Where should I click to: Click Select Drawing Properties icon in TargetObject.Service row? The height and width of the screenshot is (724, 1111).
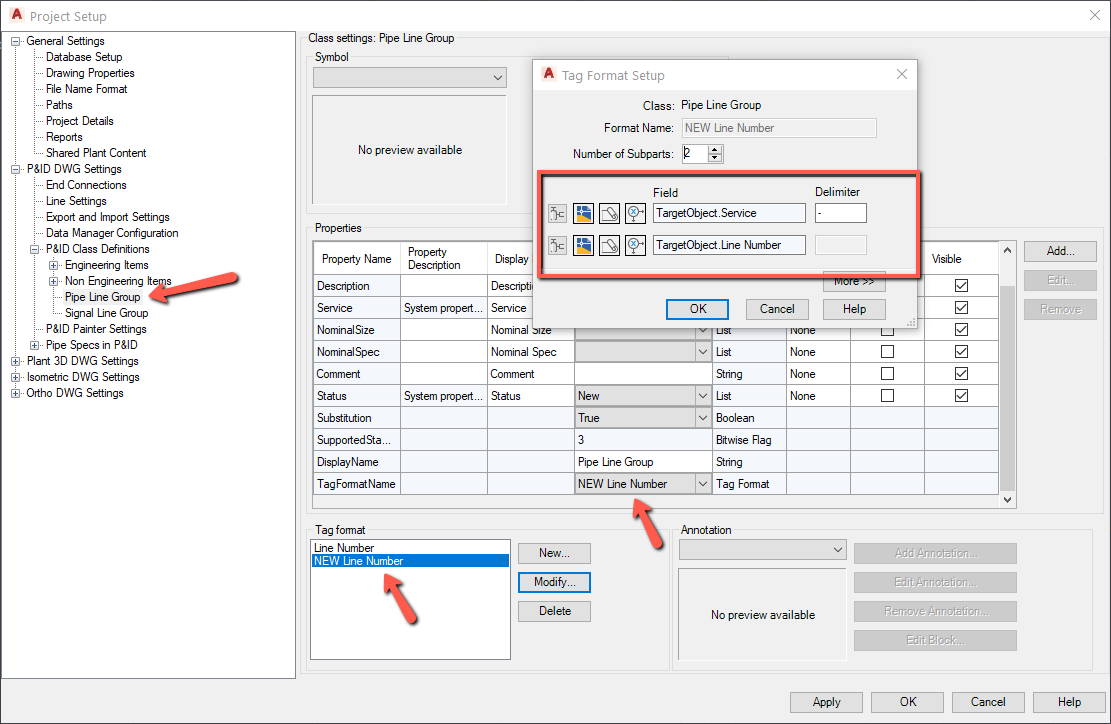coord(583,213)
